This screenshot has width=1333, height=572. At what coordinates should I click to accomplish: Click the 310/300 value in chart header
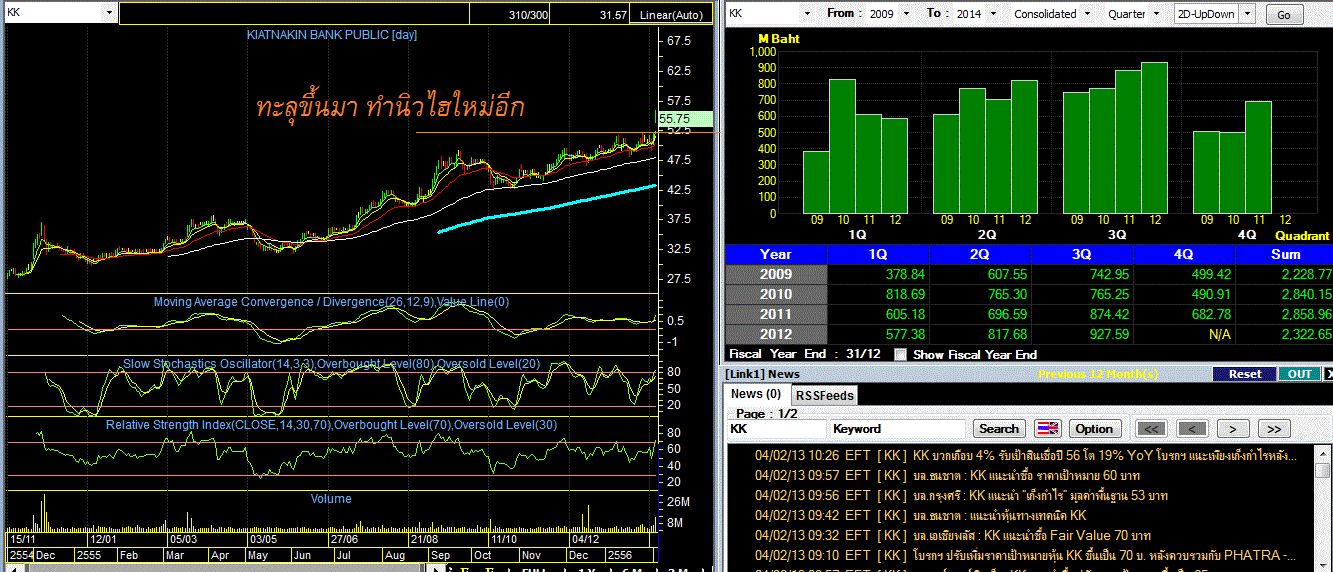pos(528,15)
